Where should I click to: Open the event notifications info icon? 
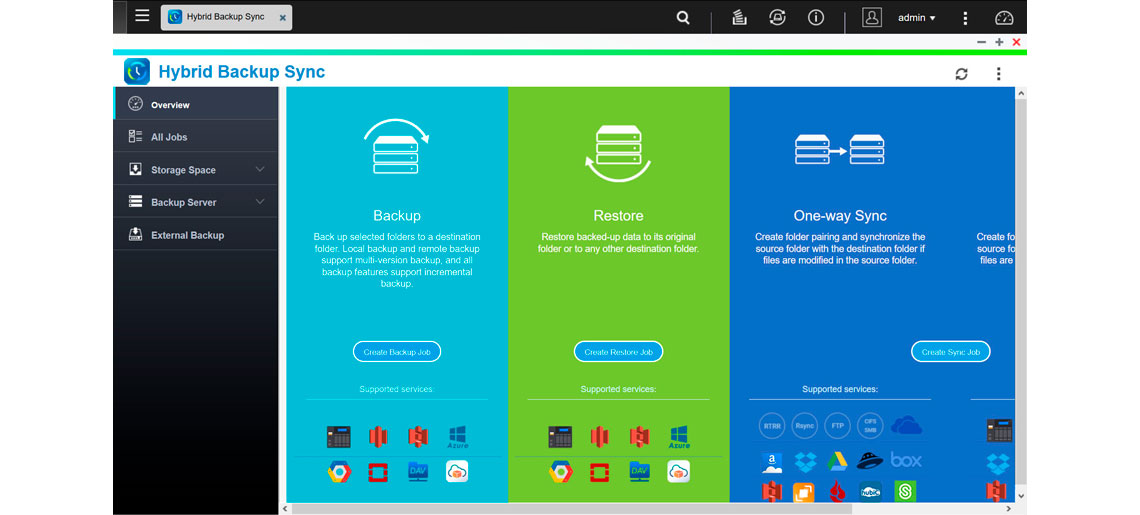pos(816,18)
